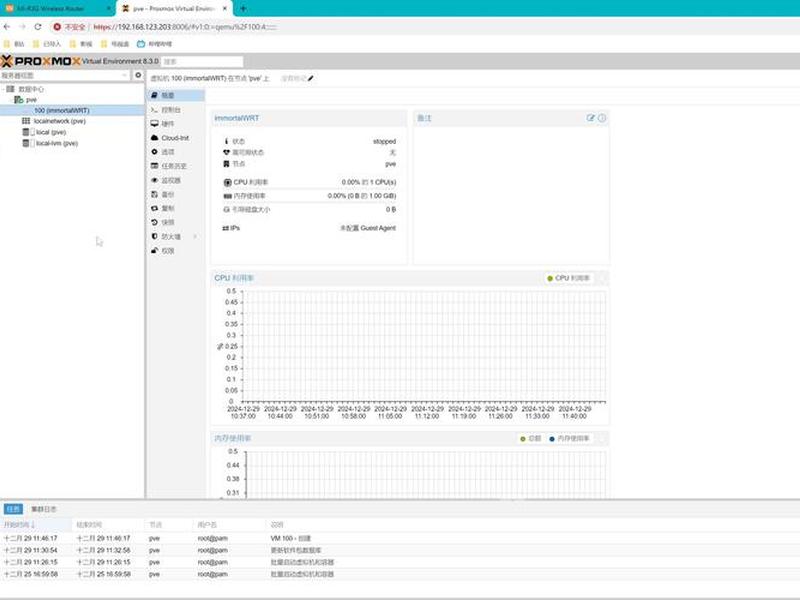This screenshot has height=600, width=800.
Task: Click the Proxmox logo
Action: coord(41,61)
